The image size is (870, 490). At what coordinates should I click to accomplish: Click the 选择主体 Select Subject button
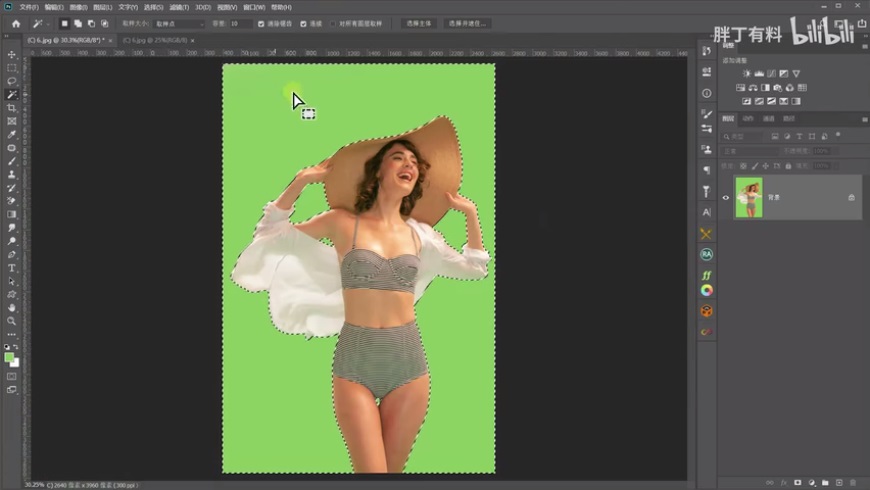418,23
